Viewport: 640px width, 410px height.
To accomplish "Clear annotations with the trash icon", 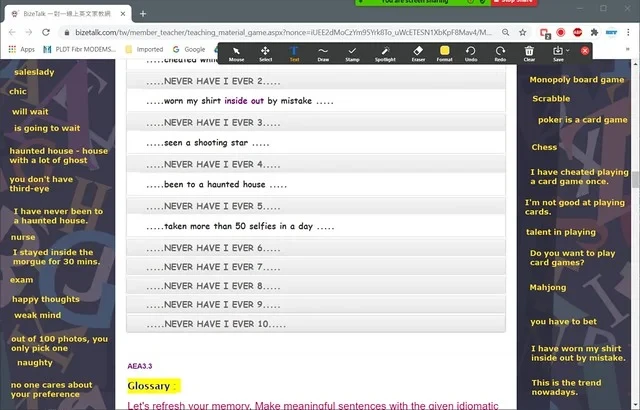I will [x=529, y=54].
